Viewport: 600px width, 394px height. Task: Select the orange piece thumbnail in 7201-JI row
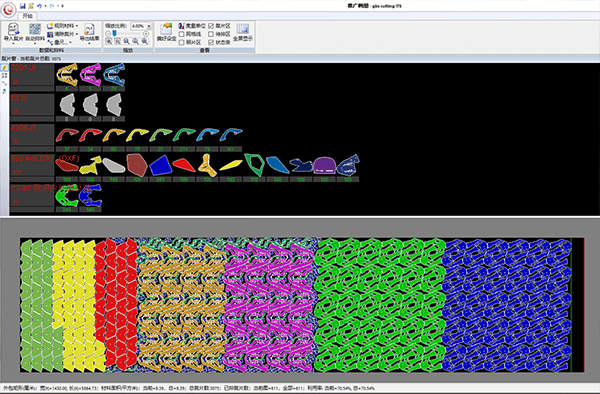[67, 75]
